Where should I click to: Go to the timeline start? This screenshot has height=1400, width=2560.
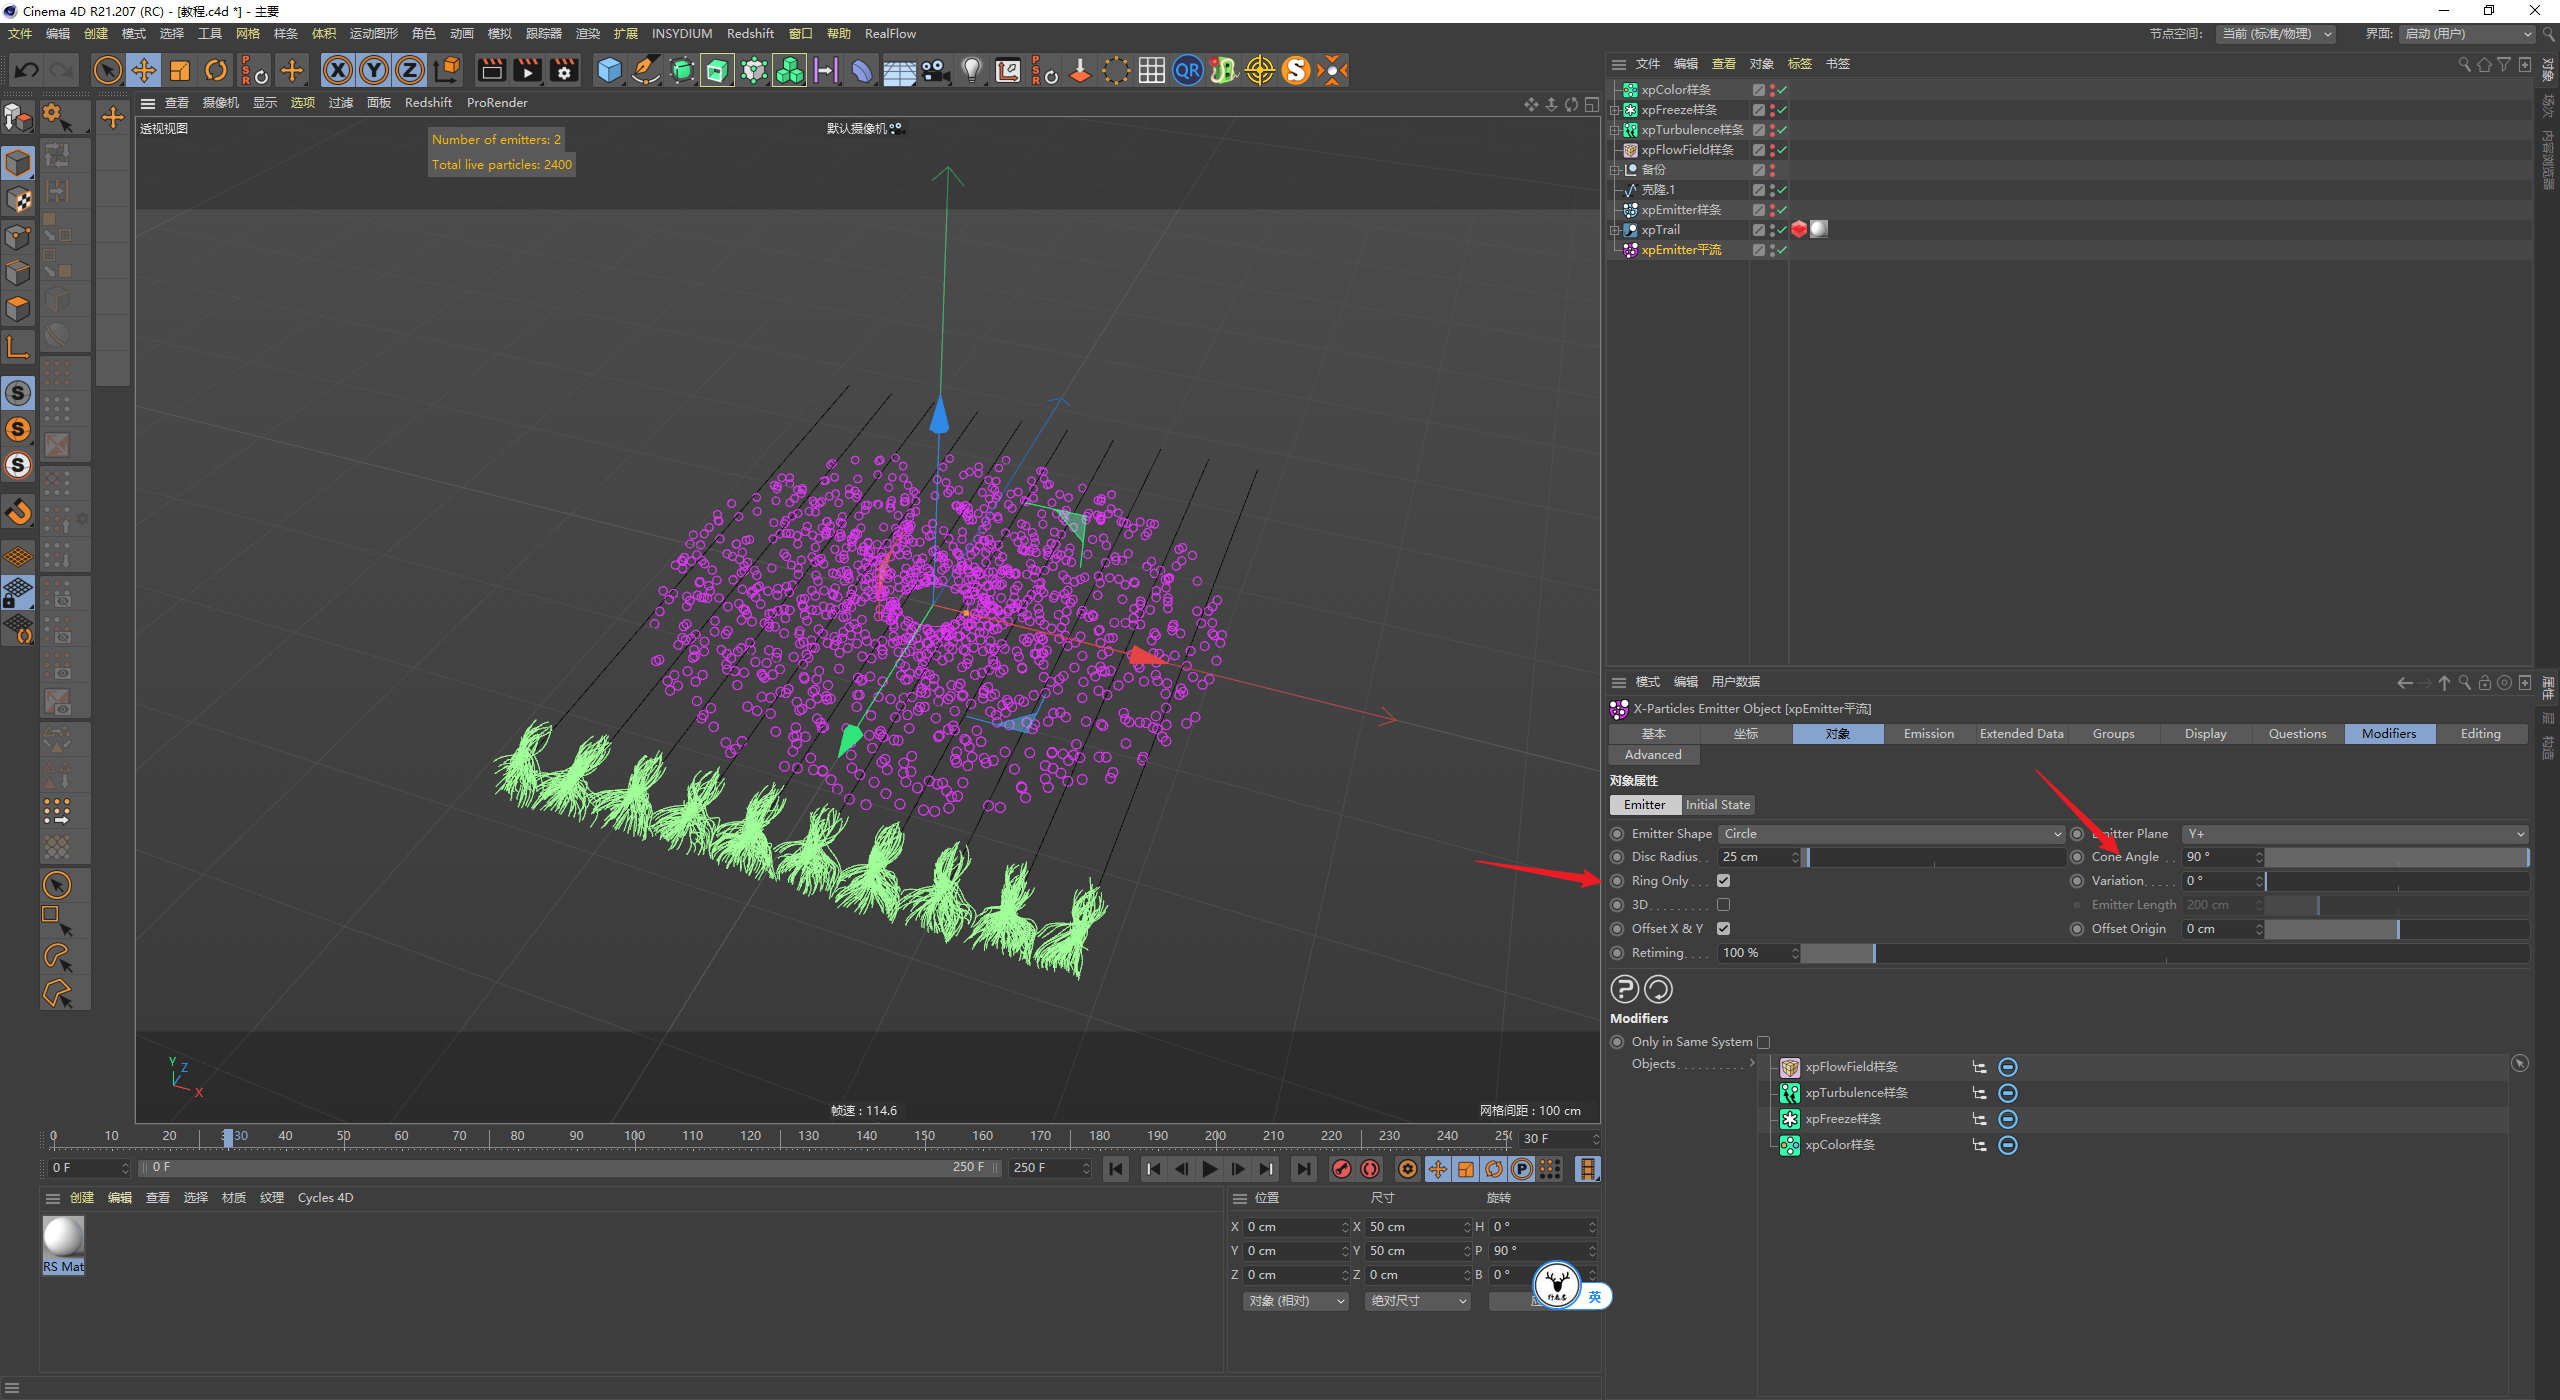click(1116, 1169)
